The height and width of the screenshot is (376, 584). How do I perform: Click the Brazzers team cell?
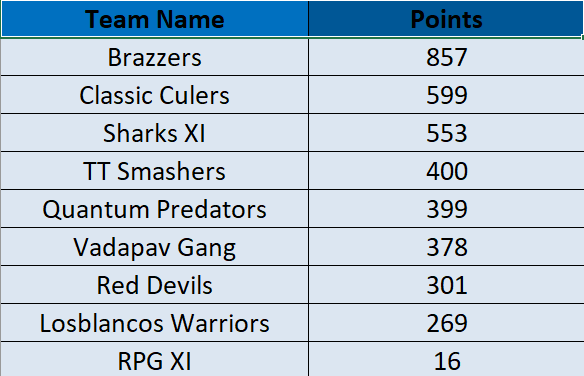tap(155, 57)
